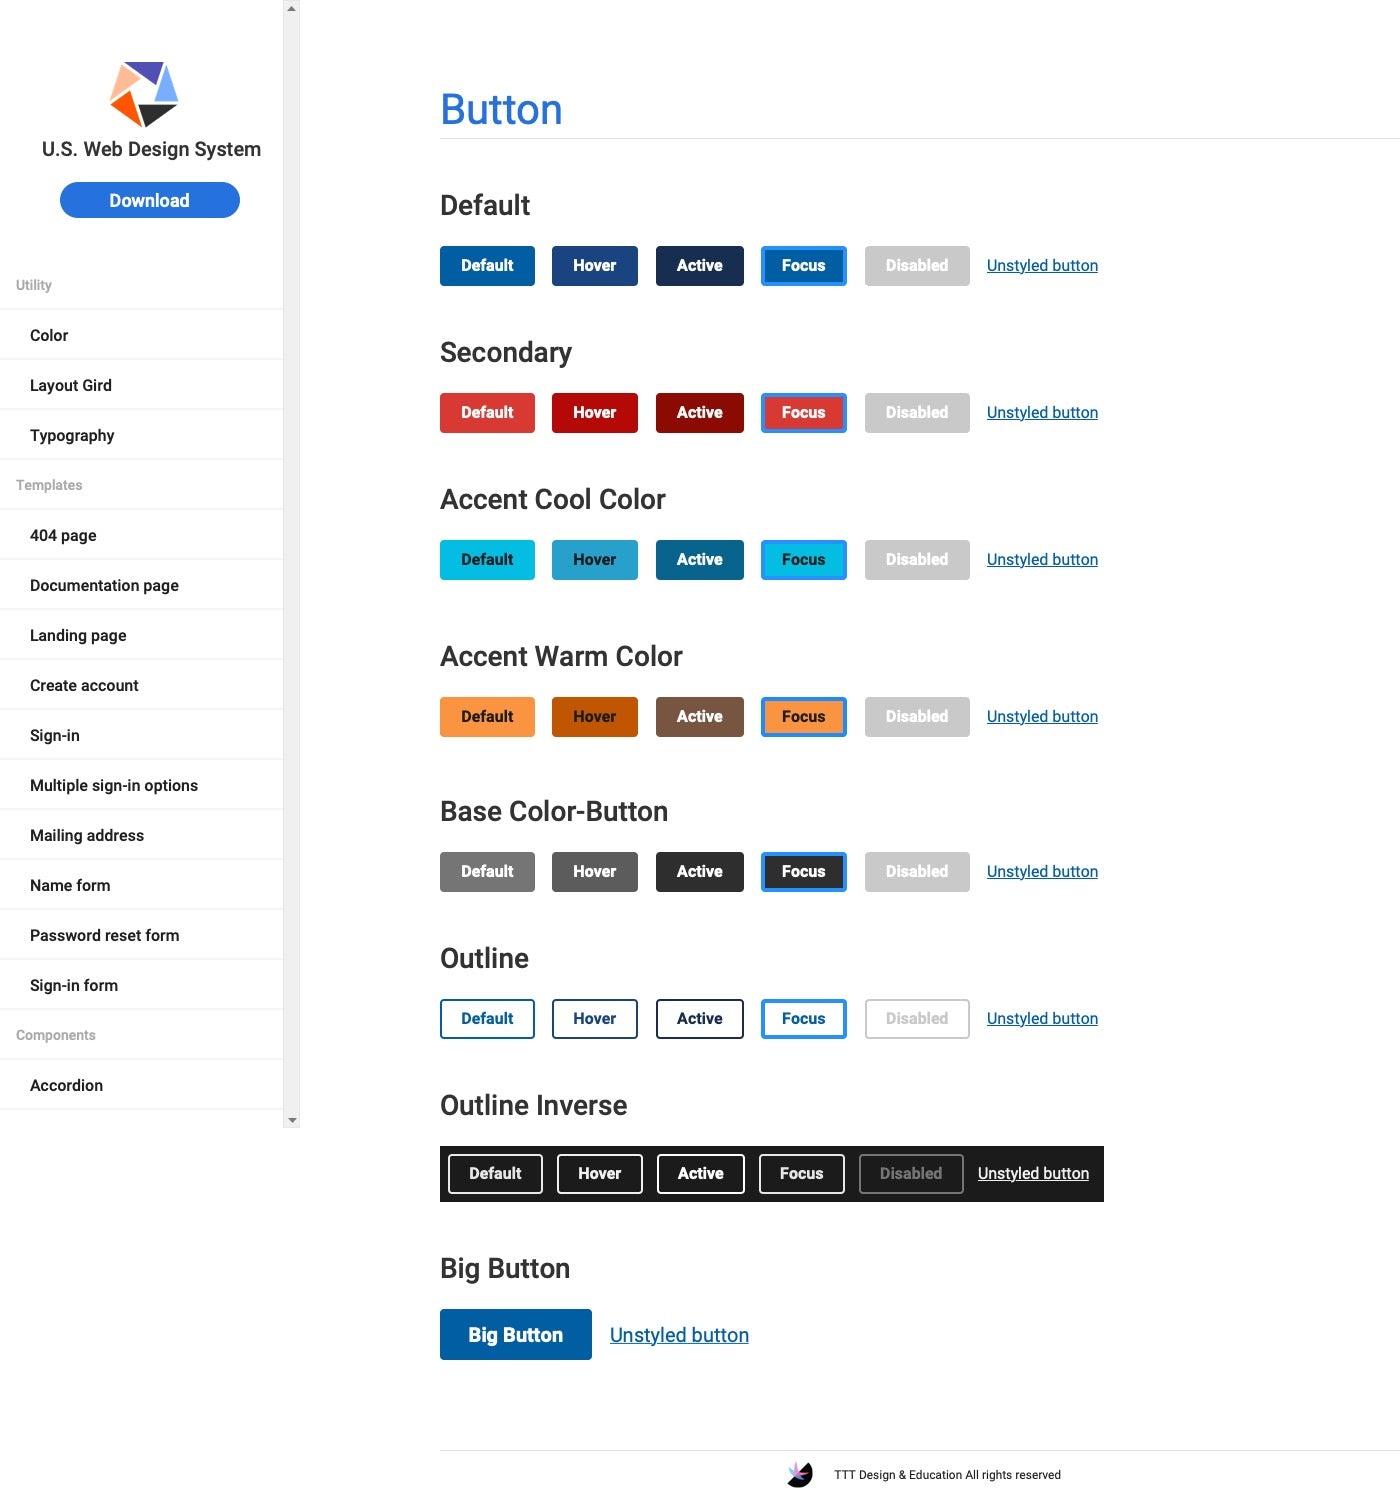Open the Color utility page
Viewport: 1400px width, 1500px height.
(49, 335)
